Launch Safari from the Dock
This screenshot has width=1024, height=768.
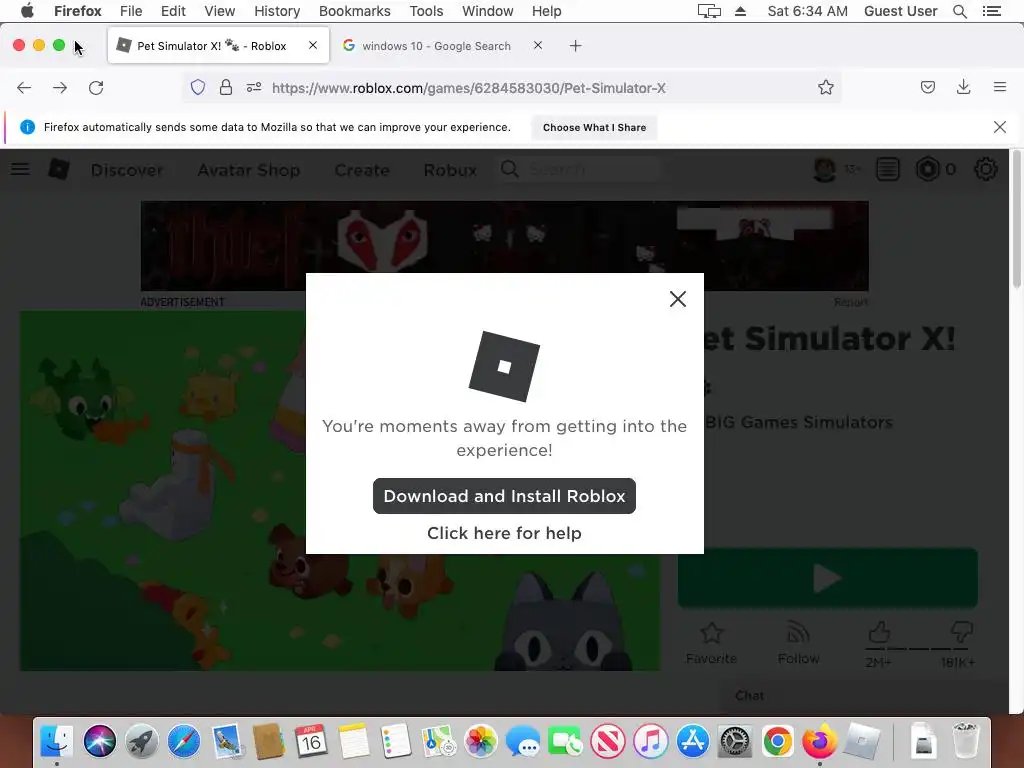184,742
